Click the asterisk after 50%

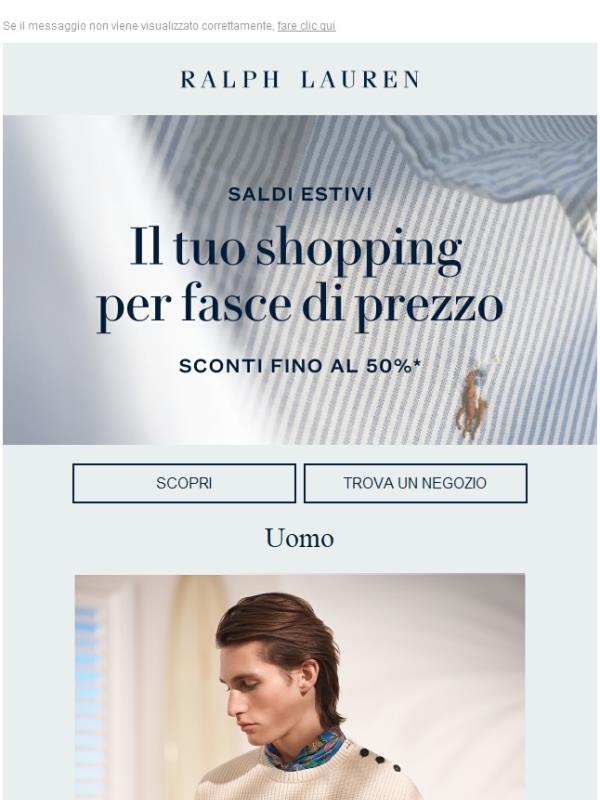click(x=418, y=363)
